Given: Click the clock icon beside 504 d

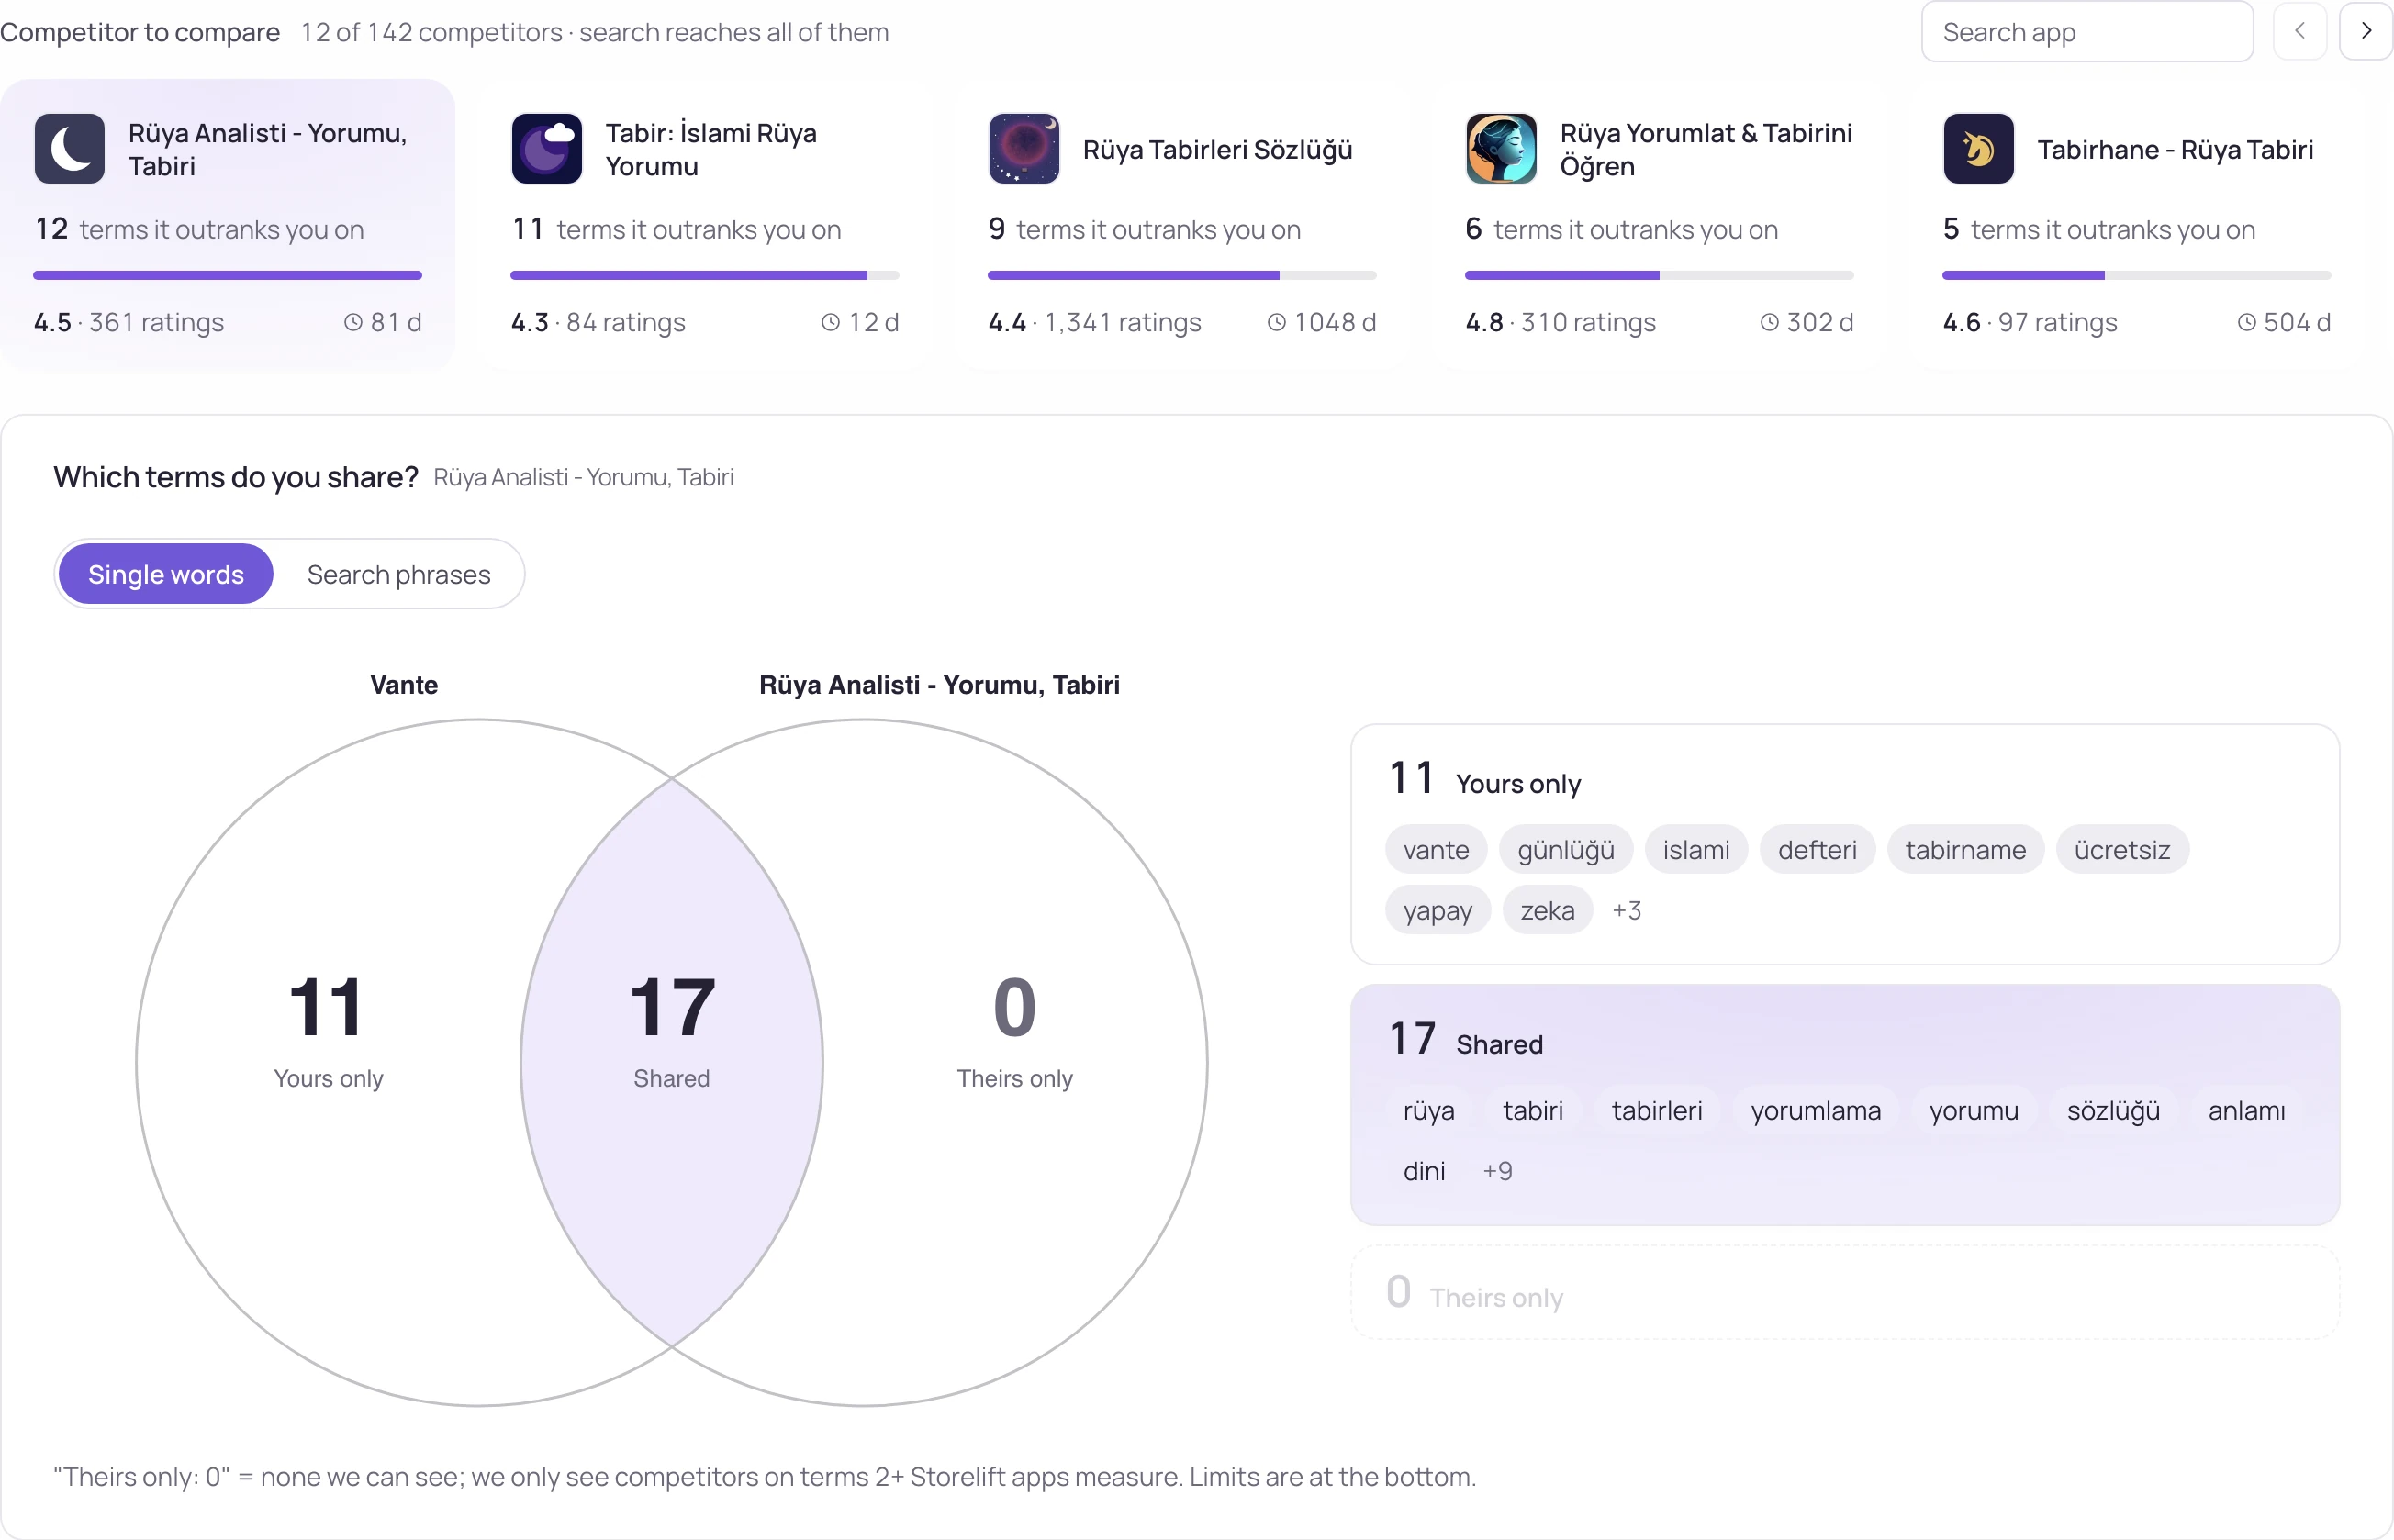Looking at the screenshot, I should coord(2247,322).
